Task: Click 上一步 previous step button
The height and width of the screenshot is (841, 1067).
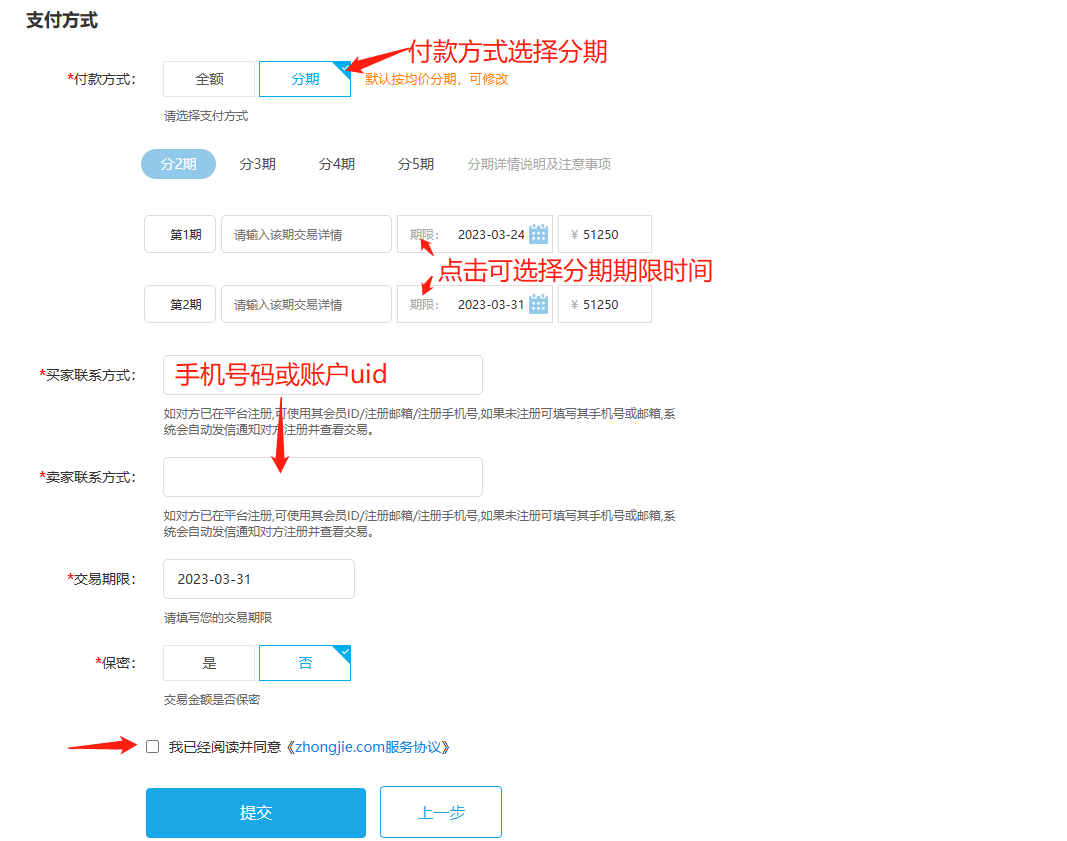Action: (441, 812)
